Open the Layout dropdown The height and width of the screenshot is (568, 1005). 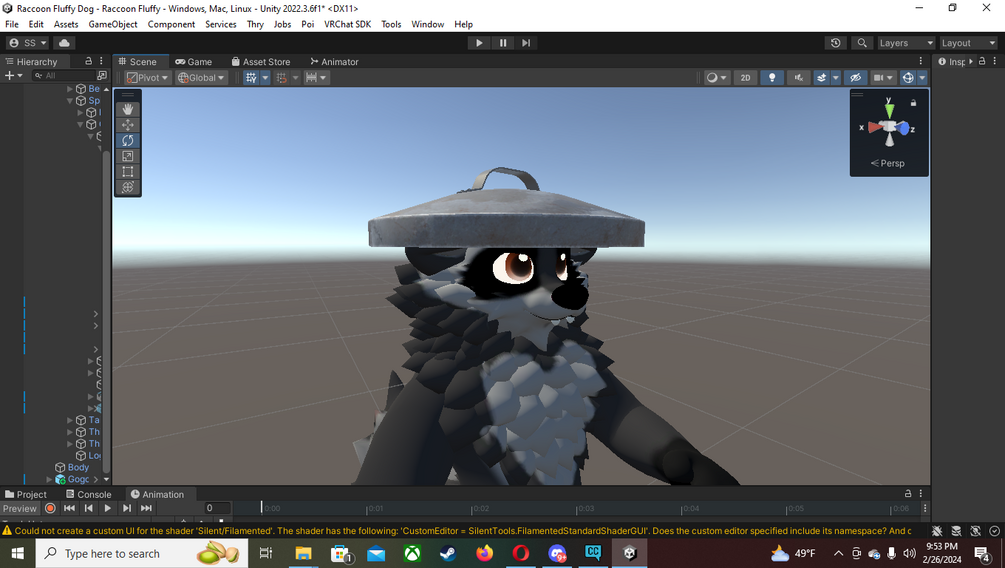(x=968, y=43)
